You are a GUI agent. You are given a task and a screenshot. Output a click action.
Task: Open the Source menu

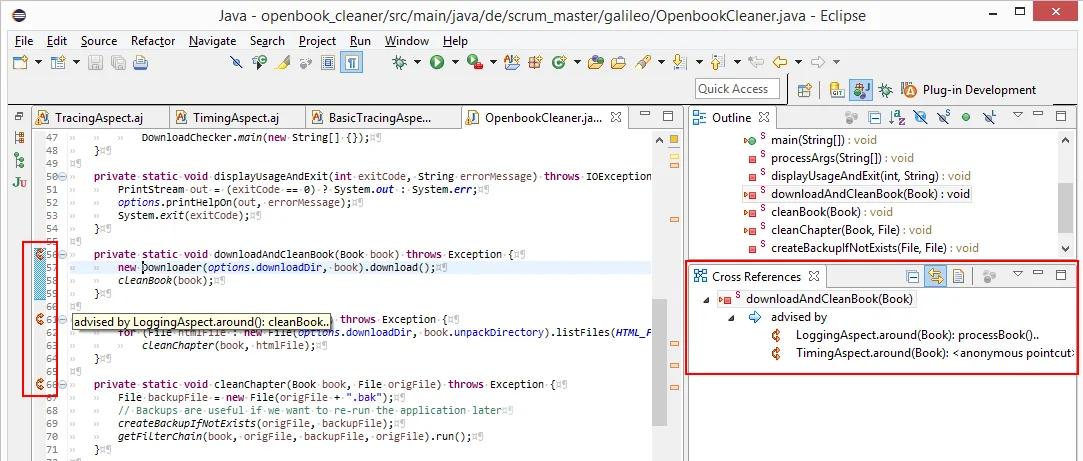[x=99, y=41]
